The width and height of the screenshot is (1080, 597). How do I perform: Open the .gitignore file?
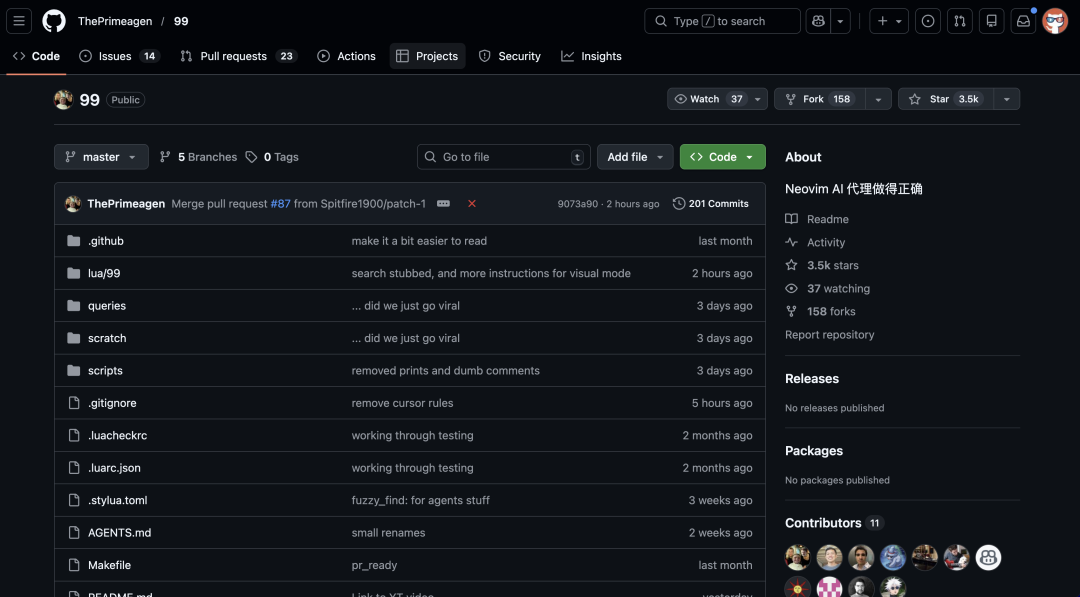tap(112, 403)
